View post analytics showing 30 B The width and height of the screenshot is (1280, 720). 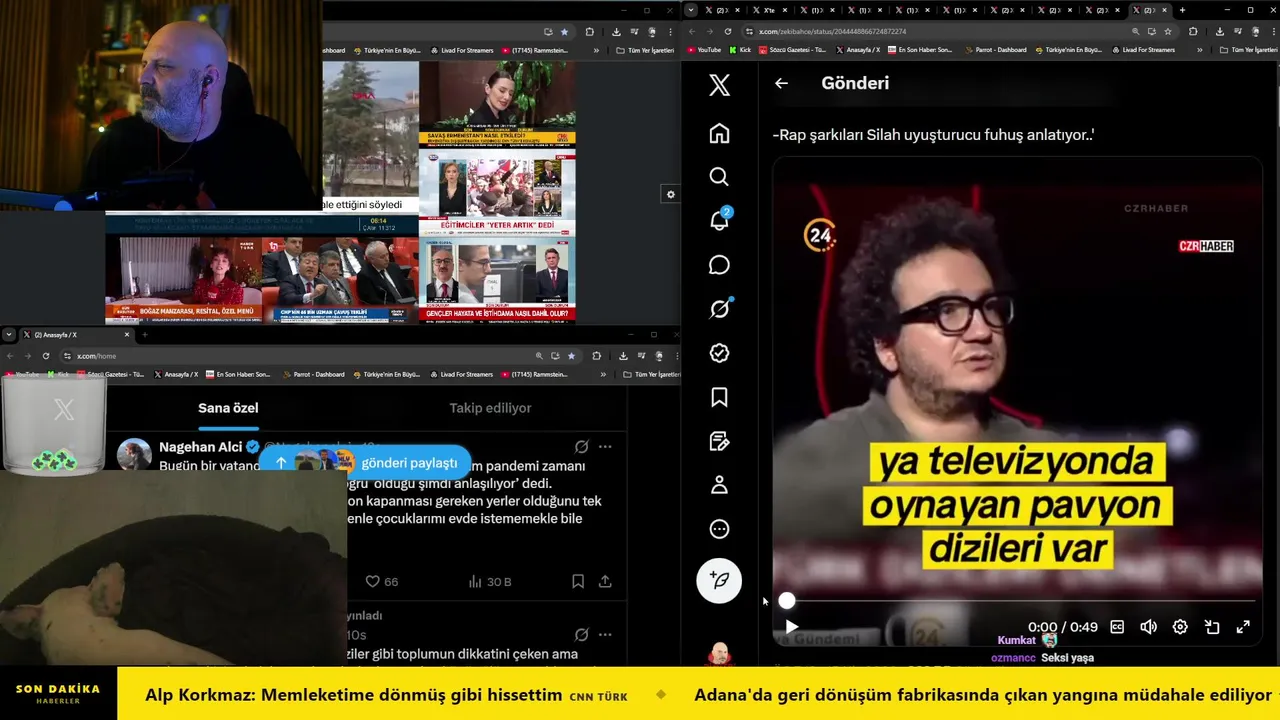[x=490, y=581]
